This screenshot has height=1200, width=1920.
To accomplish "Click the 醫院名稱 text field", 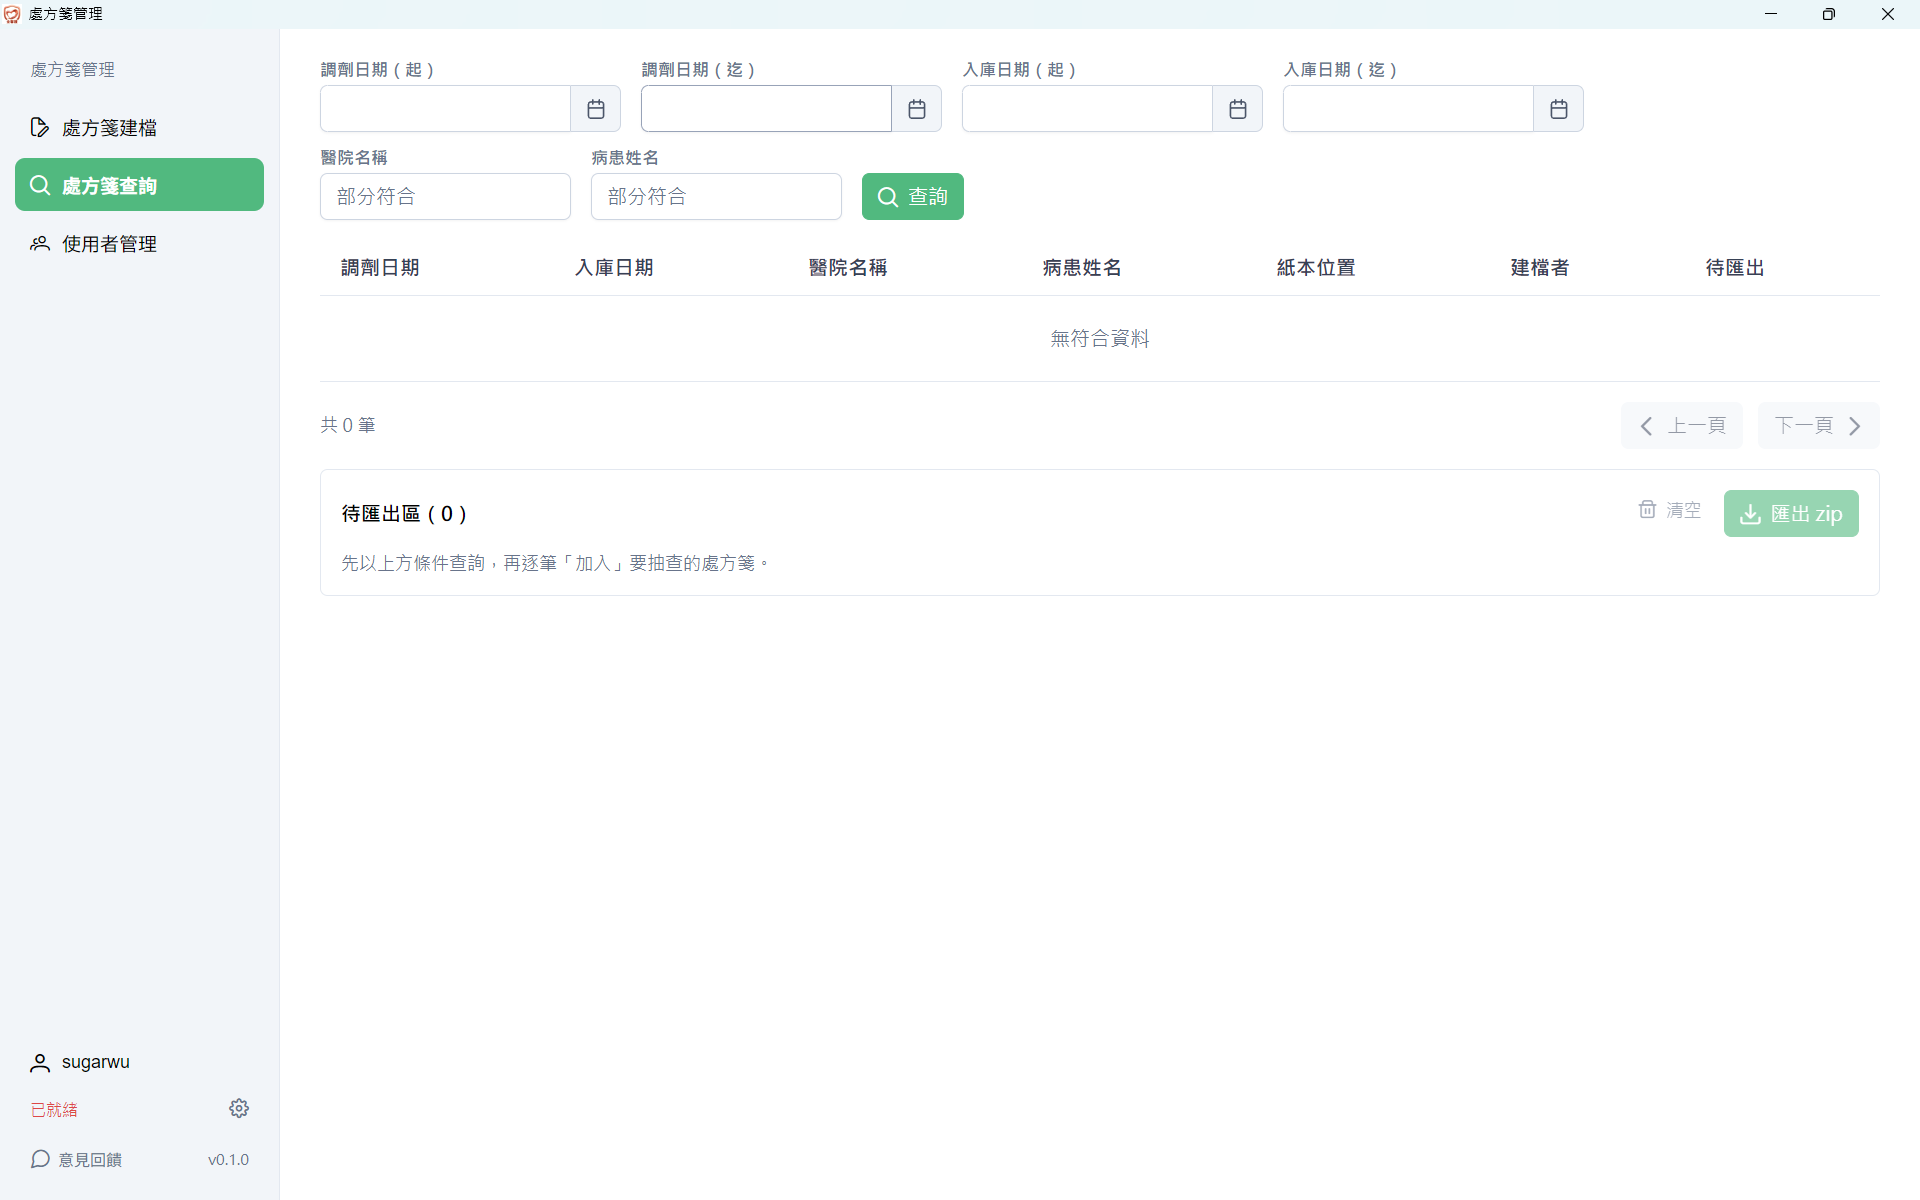I will (x=445, y=196).
